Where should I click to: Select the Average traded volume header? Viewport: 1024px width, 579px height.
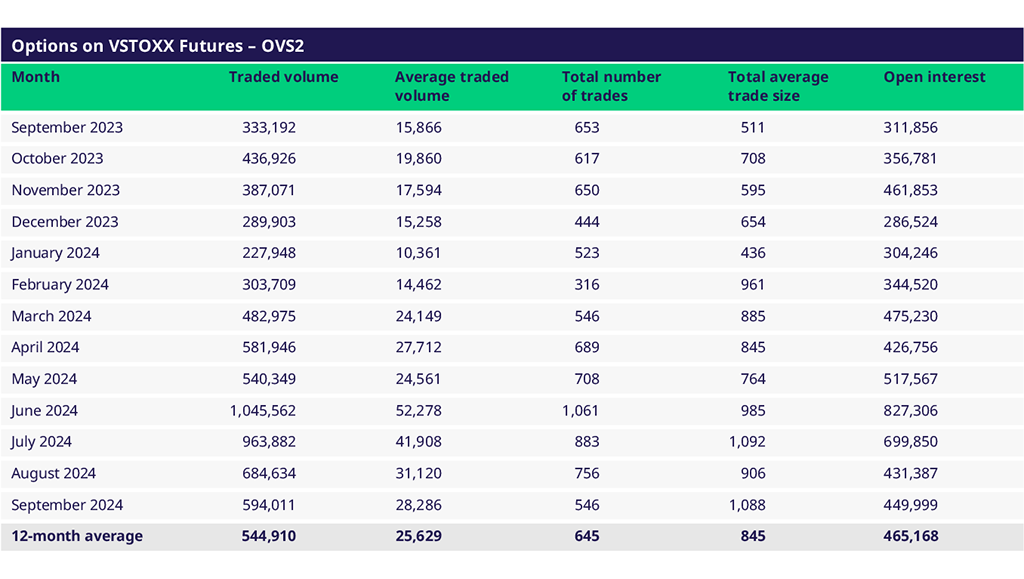451,86
